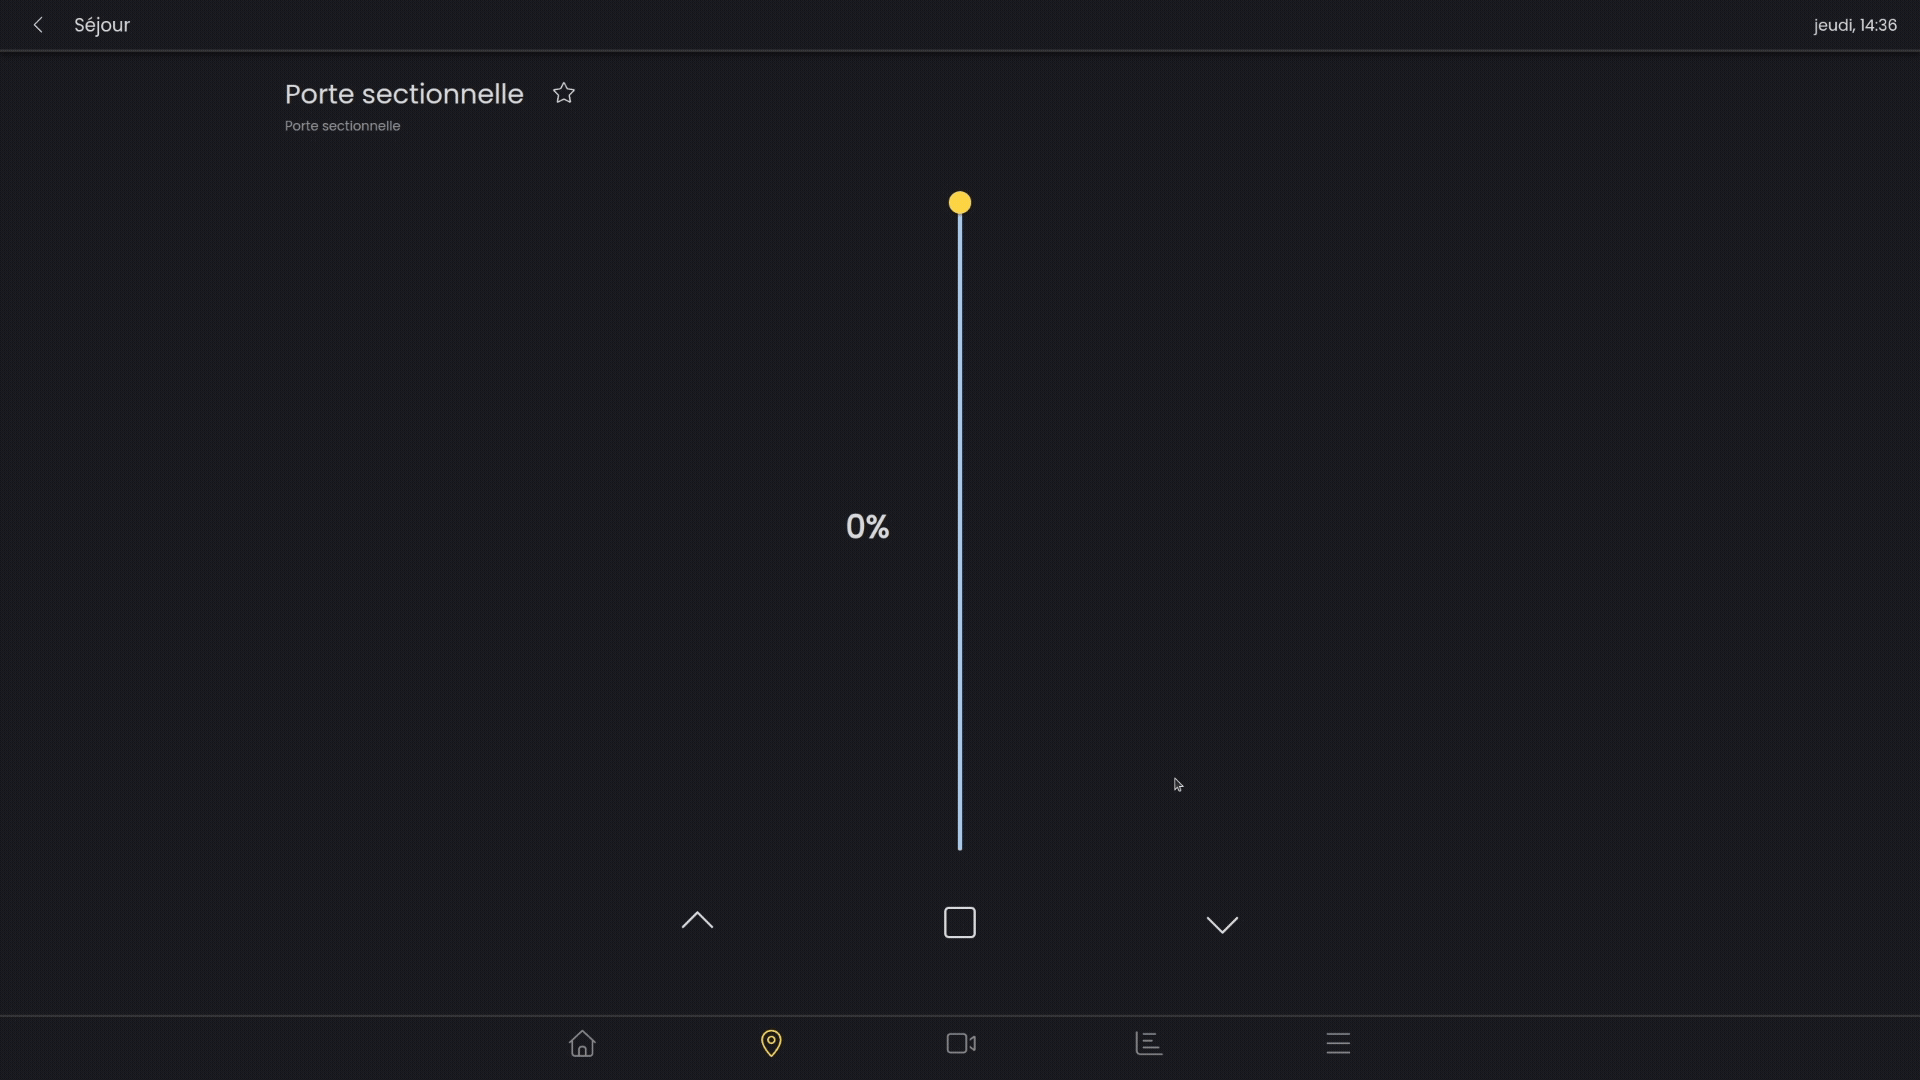Deselect the yellow slider handle
Viewport: 1920px width, 1080px height.
[959, 202]
